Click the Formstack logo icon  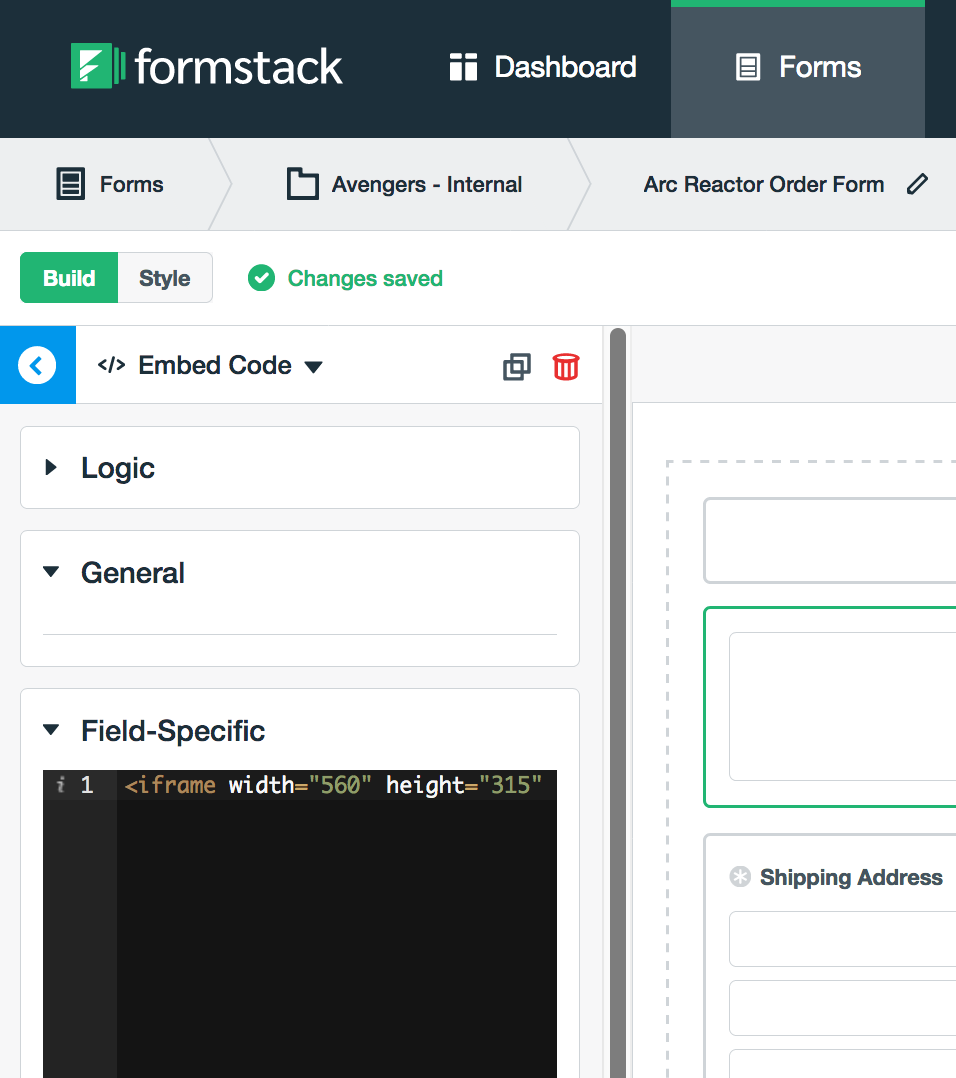[x=97, y=66]
